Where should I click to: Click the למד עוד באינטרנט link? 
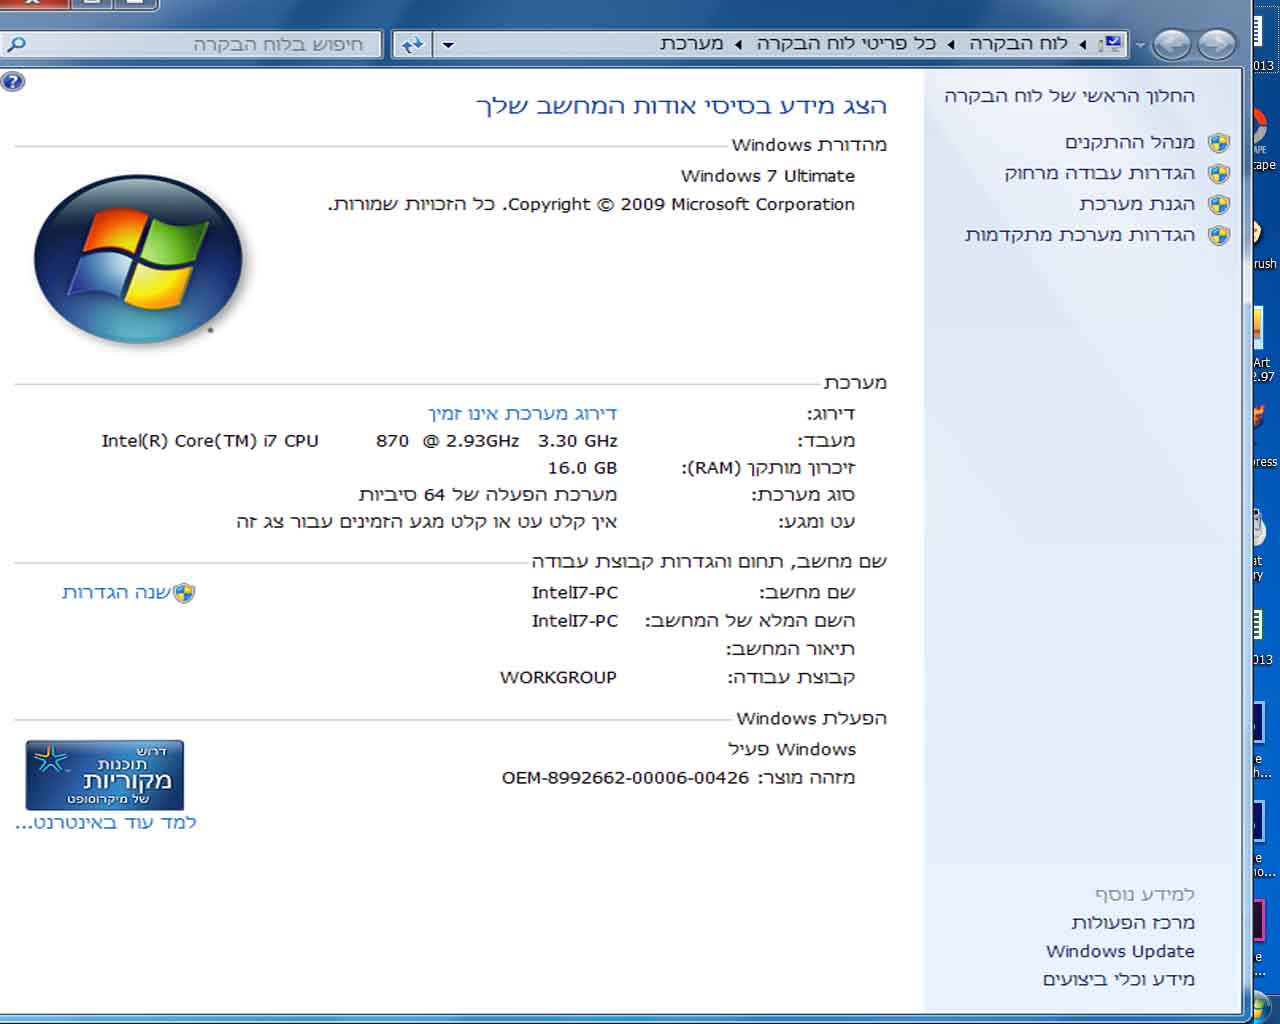point(106,823)
